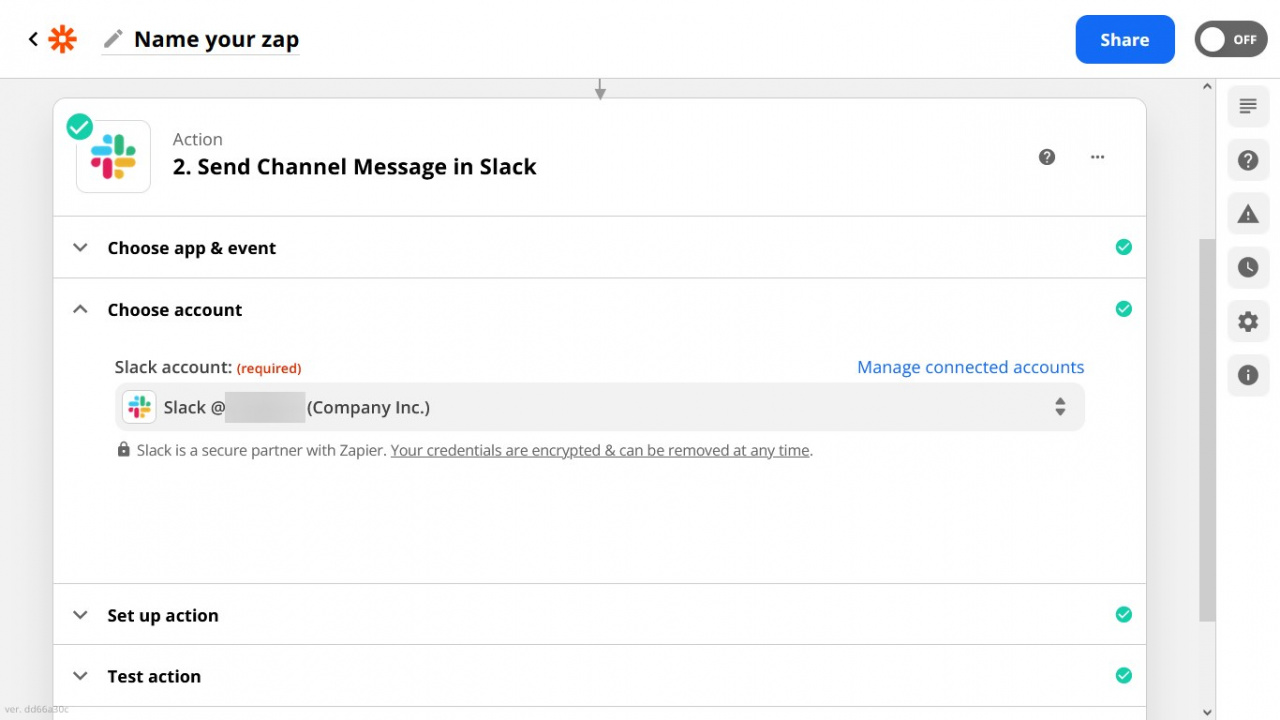This screenshot has height=720, width=1280.
Task: Expand the Test action section
Action: 599,676
